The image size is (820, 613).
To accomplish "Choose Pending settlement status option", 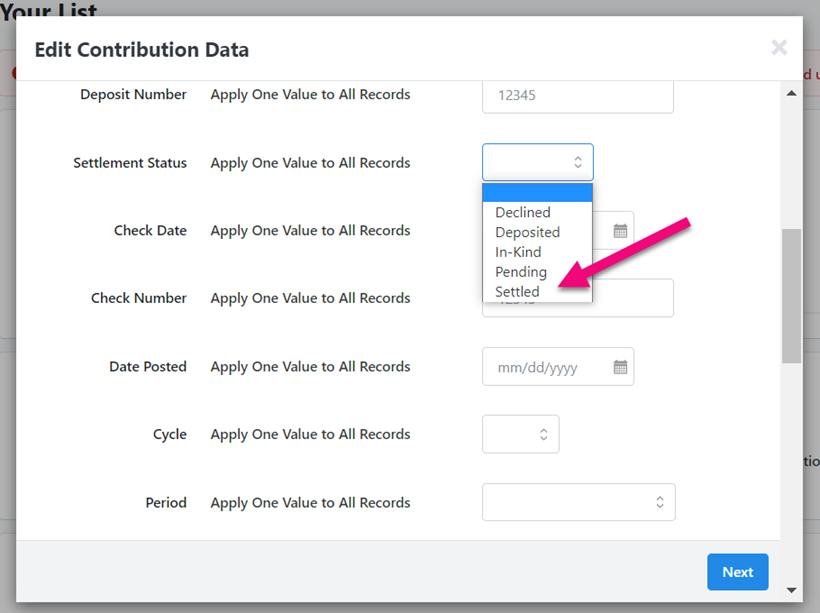I will point(521,272).
